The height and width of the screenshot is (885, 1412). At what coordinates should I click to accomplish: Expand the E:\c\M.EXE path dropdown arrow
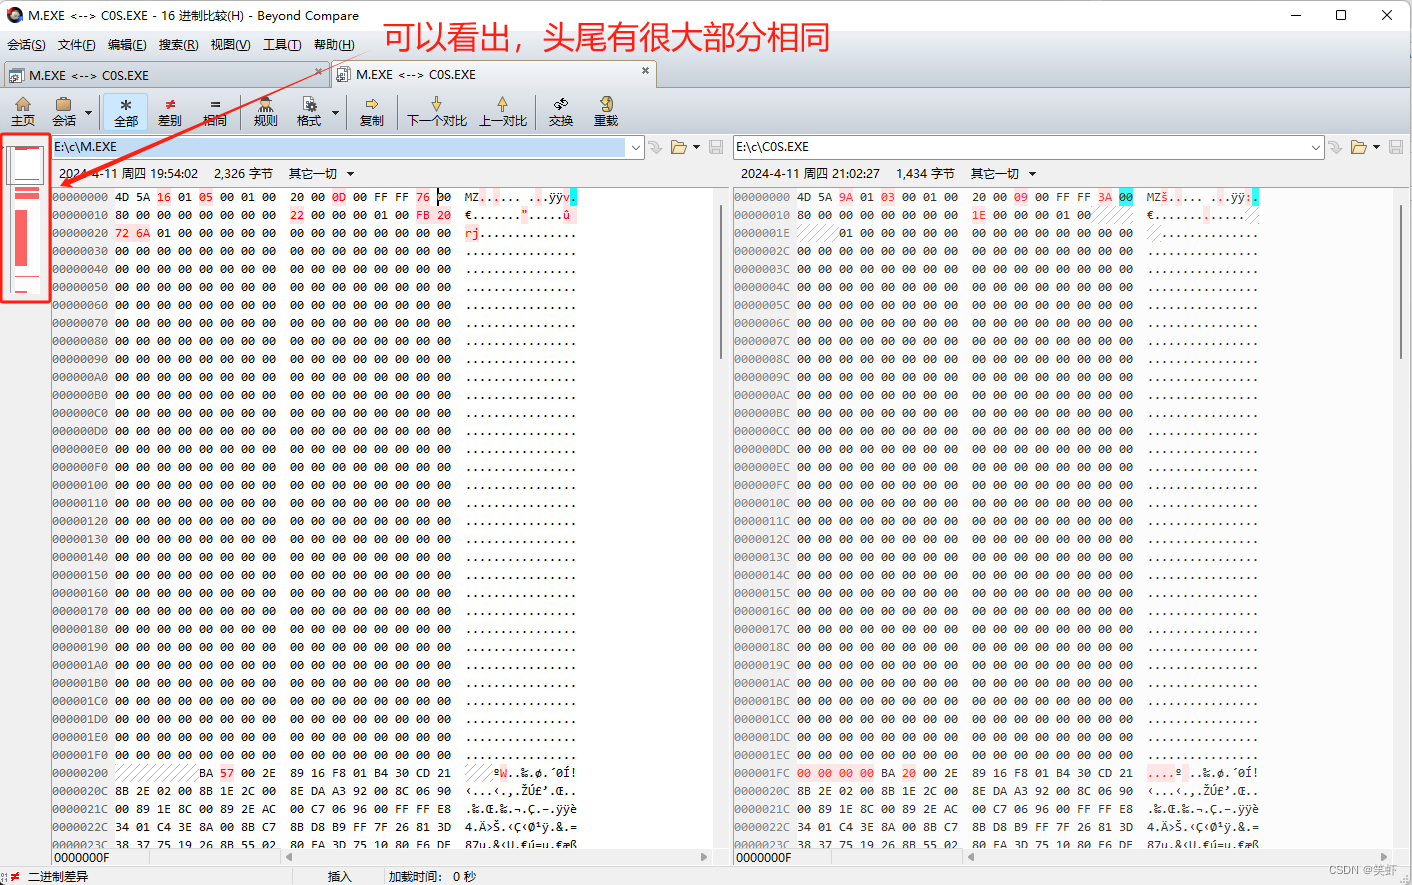click(636, 147)
